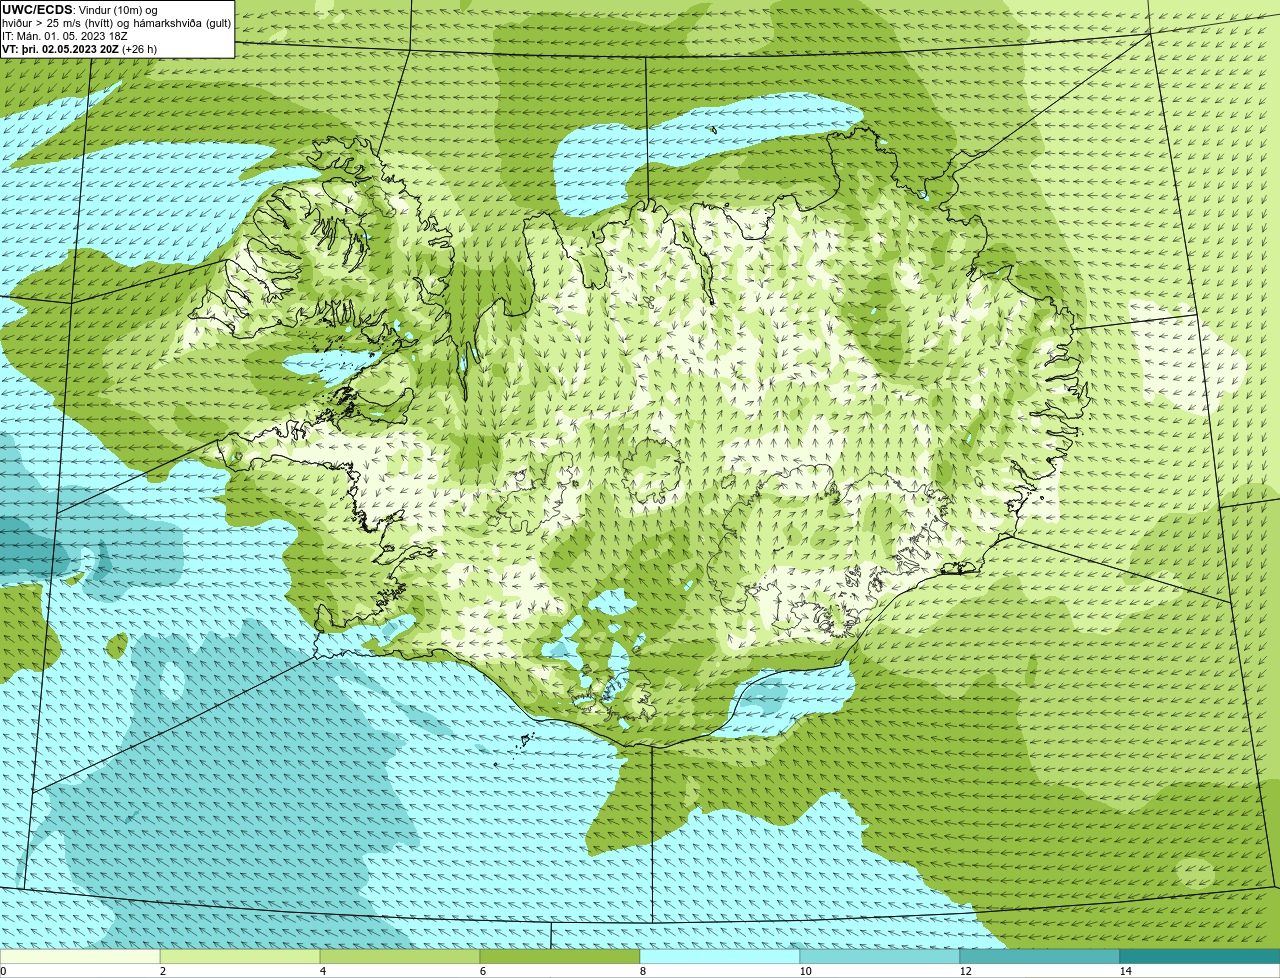The height and width of the screenshot is (978, 1280).
Task: Click the legend scale label '10'
Action: pyautogui.click(x=805, y=971)
